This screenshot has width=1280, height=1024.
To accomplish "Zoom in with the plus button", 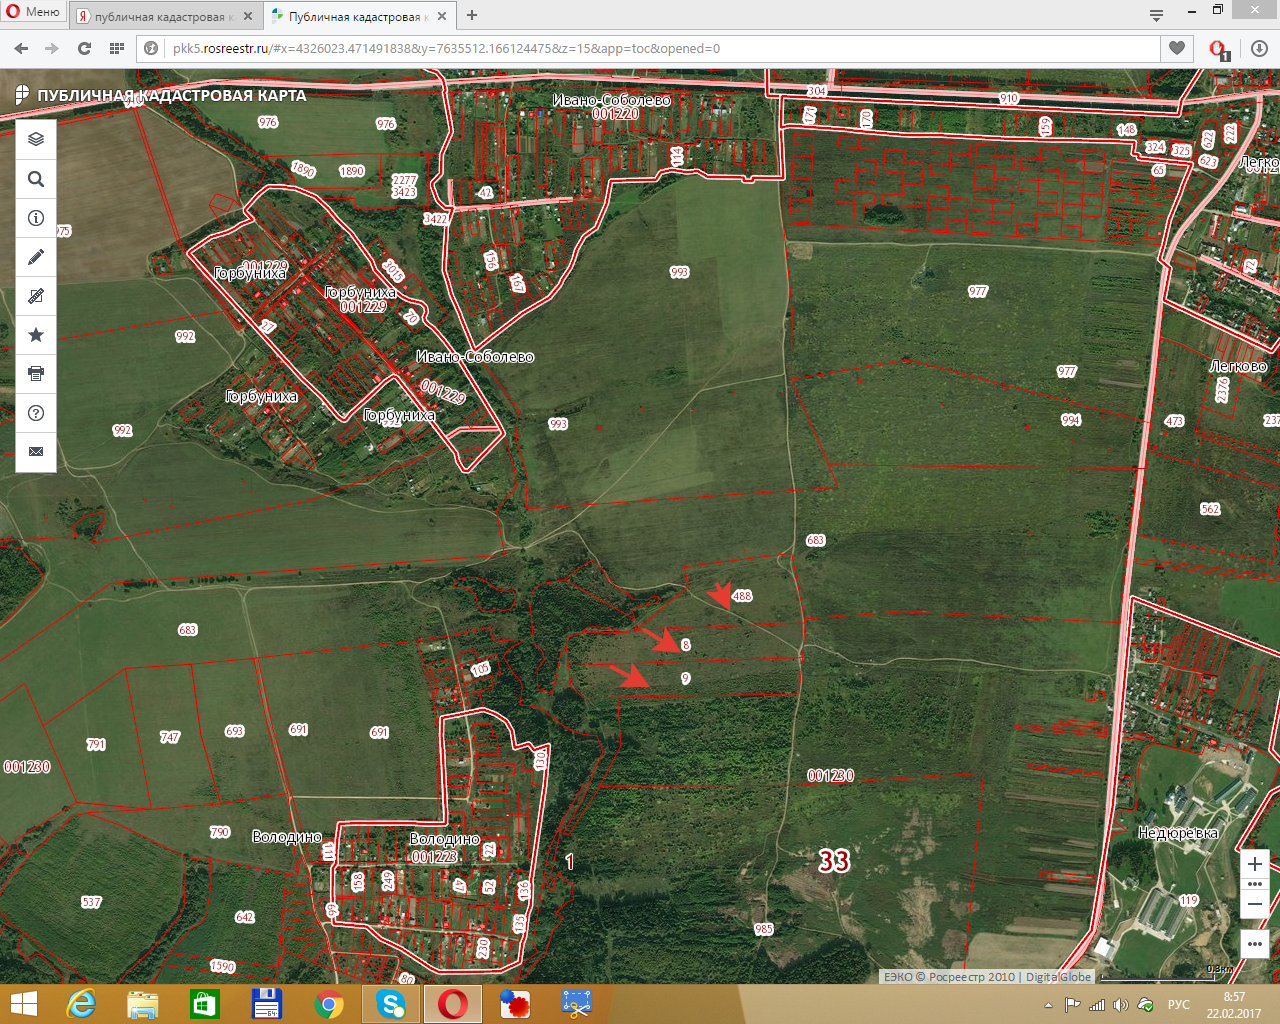I will [1255, 864].
